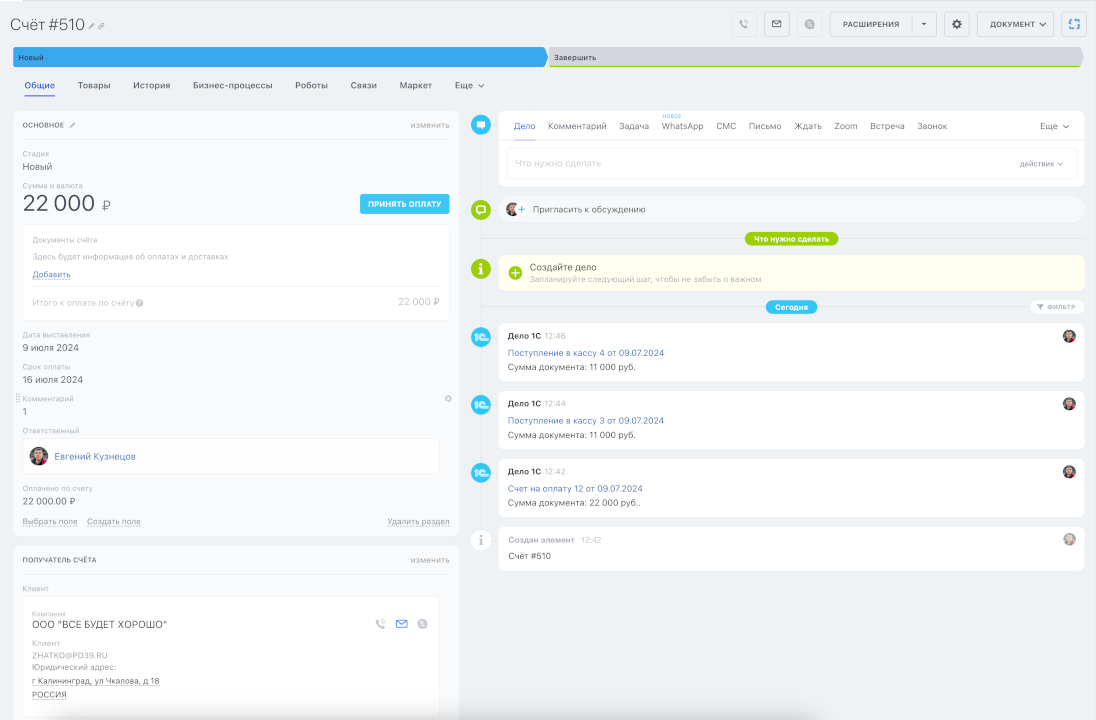Toggle the full-screen expand icon at top right
The width and height of the screenshot is (1096, 720).
point(1074,24)
